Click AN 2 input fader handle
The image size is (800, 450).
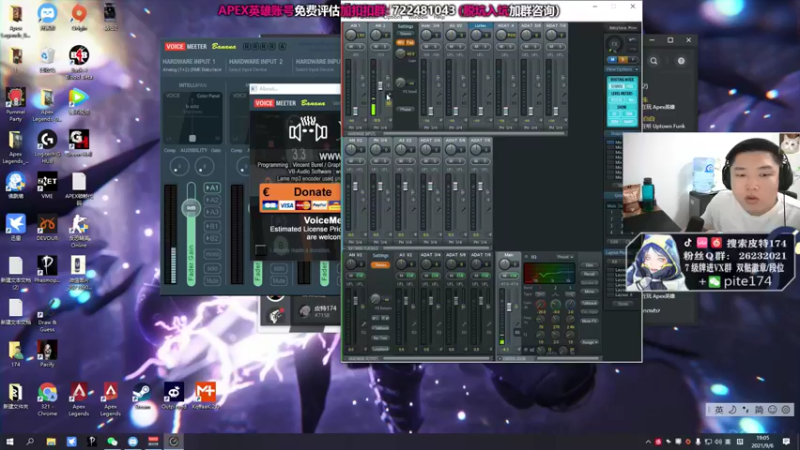point(380,86)
